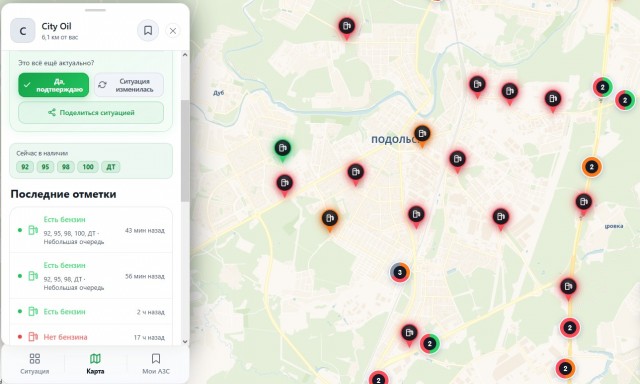The image size is (640, 384).
Task: Select the 92 fuel chip
Action: pos(25,167)
